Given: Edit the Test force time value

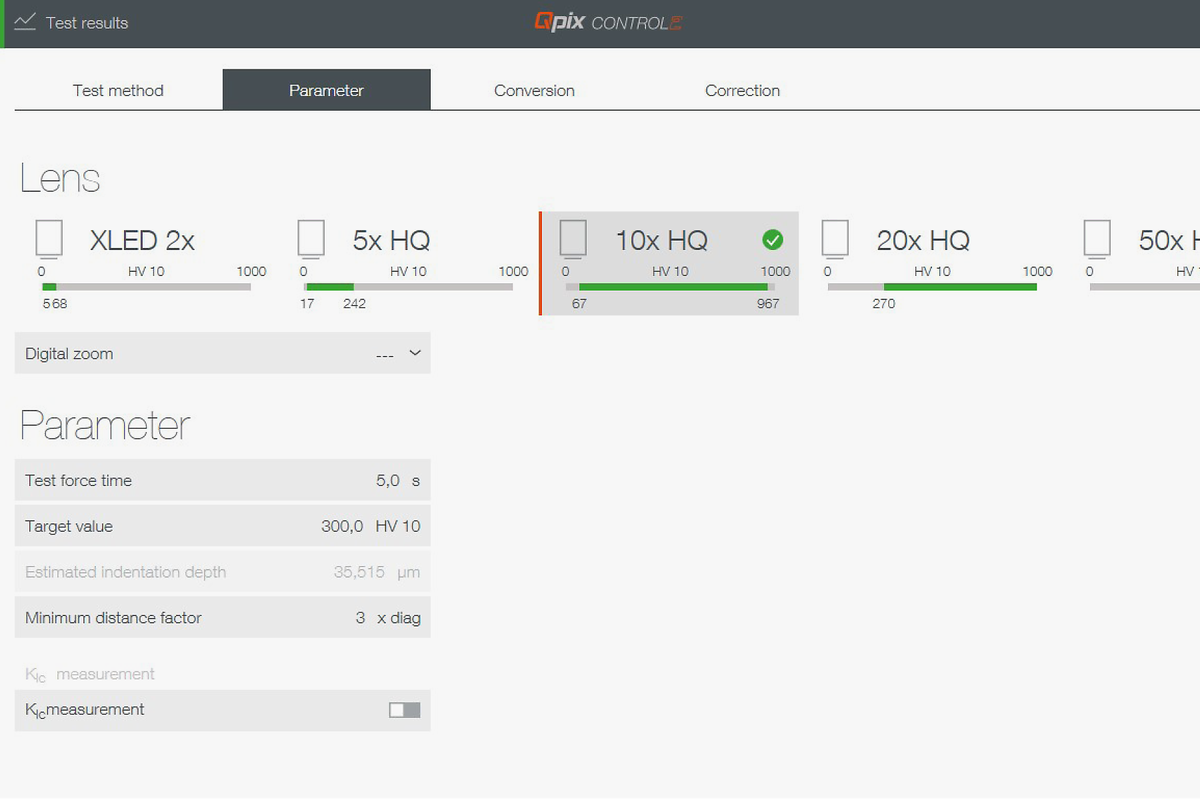Looking at the screenshot, I should tap(387, 481).
